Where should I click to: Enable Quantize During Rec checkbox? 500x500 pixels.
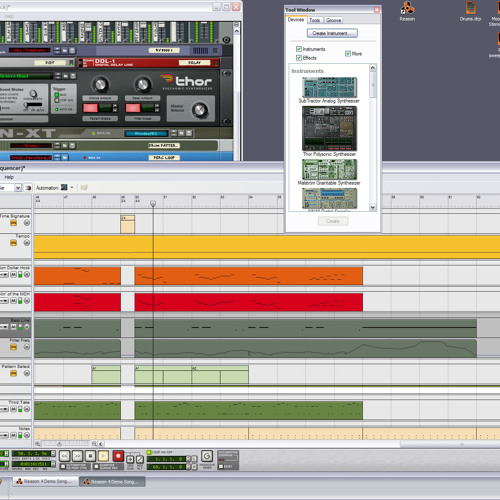(96, 466)
